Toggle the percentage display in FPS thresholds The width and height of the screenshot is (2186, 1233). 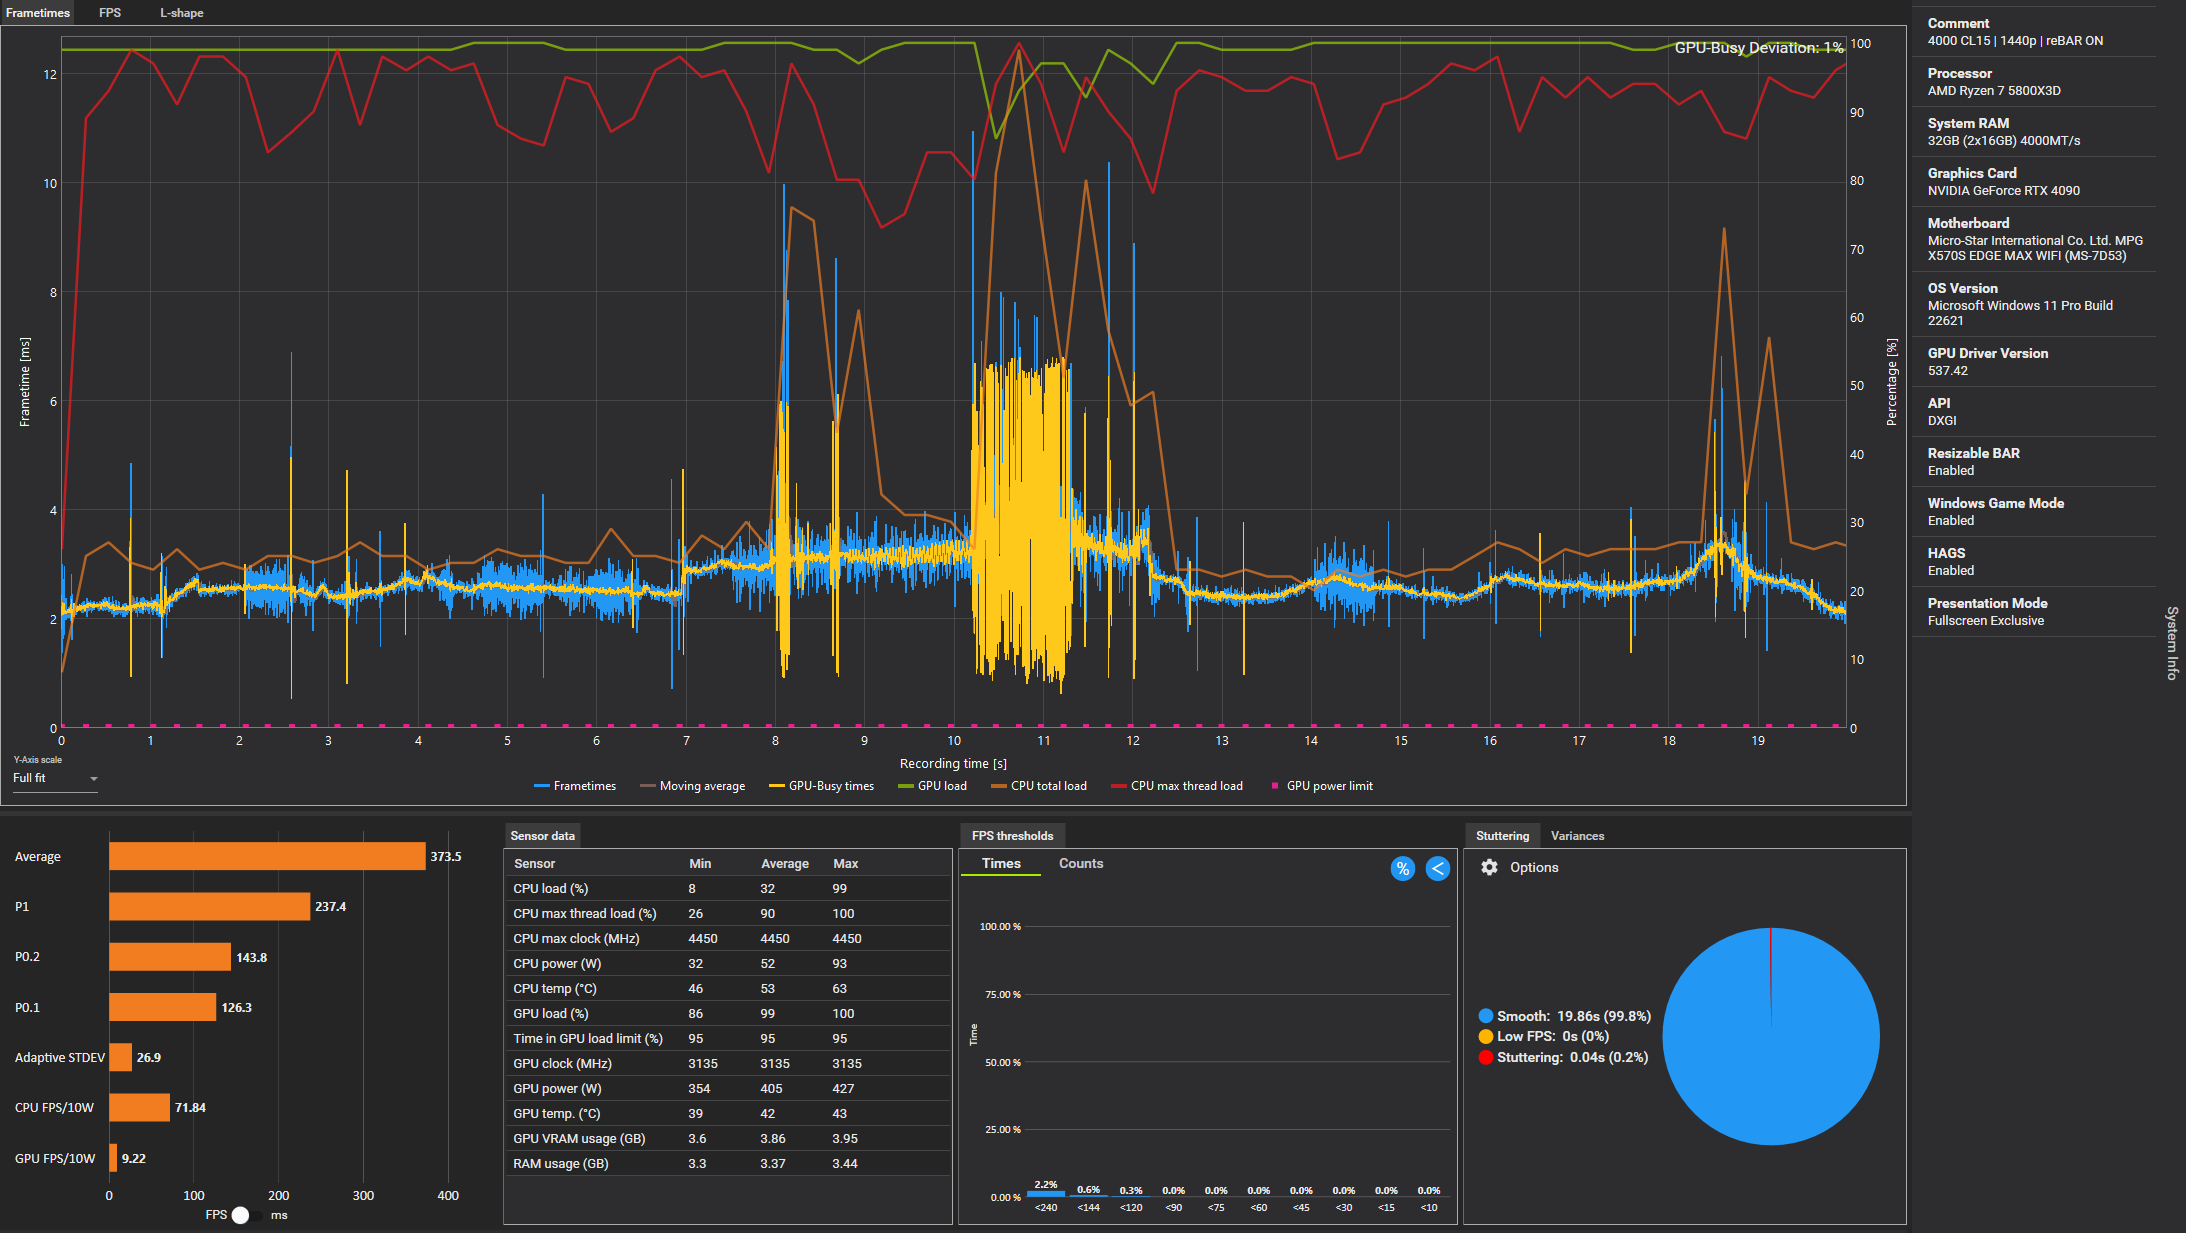click(1403, 868)
